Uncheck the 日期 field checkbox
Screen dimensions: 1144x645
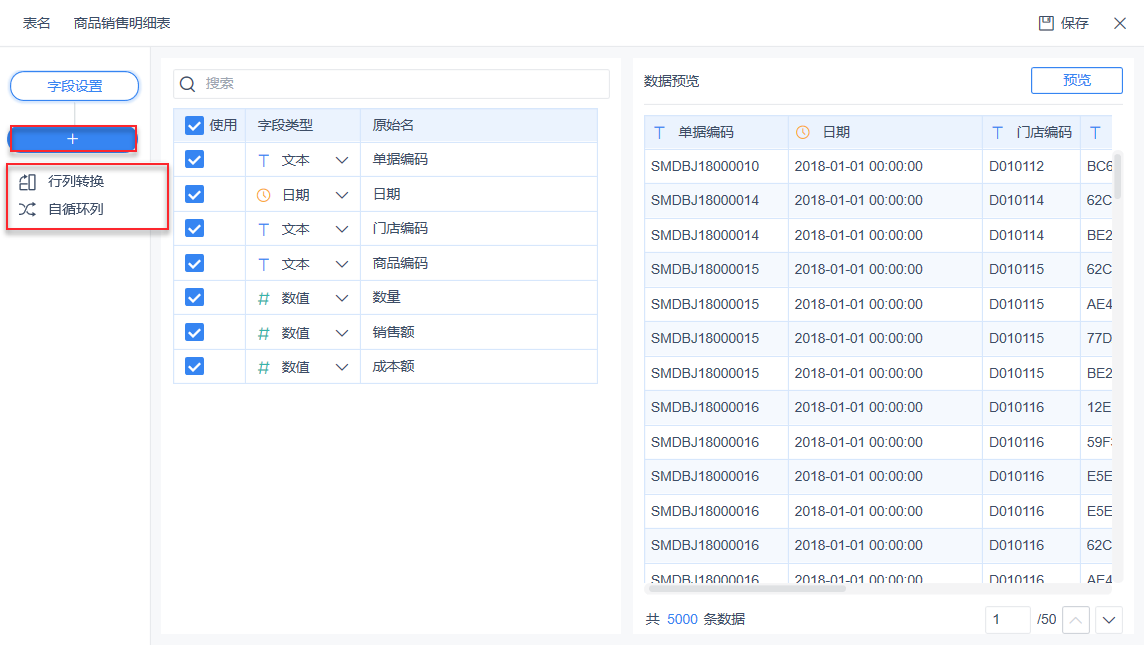(194, 194)
